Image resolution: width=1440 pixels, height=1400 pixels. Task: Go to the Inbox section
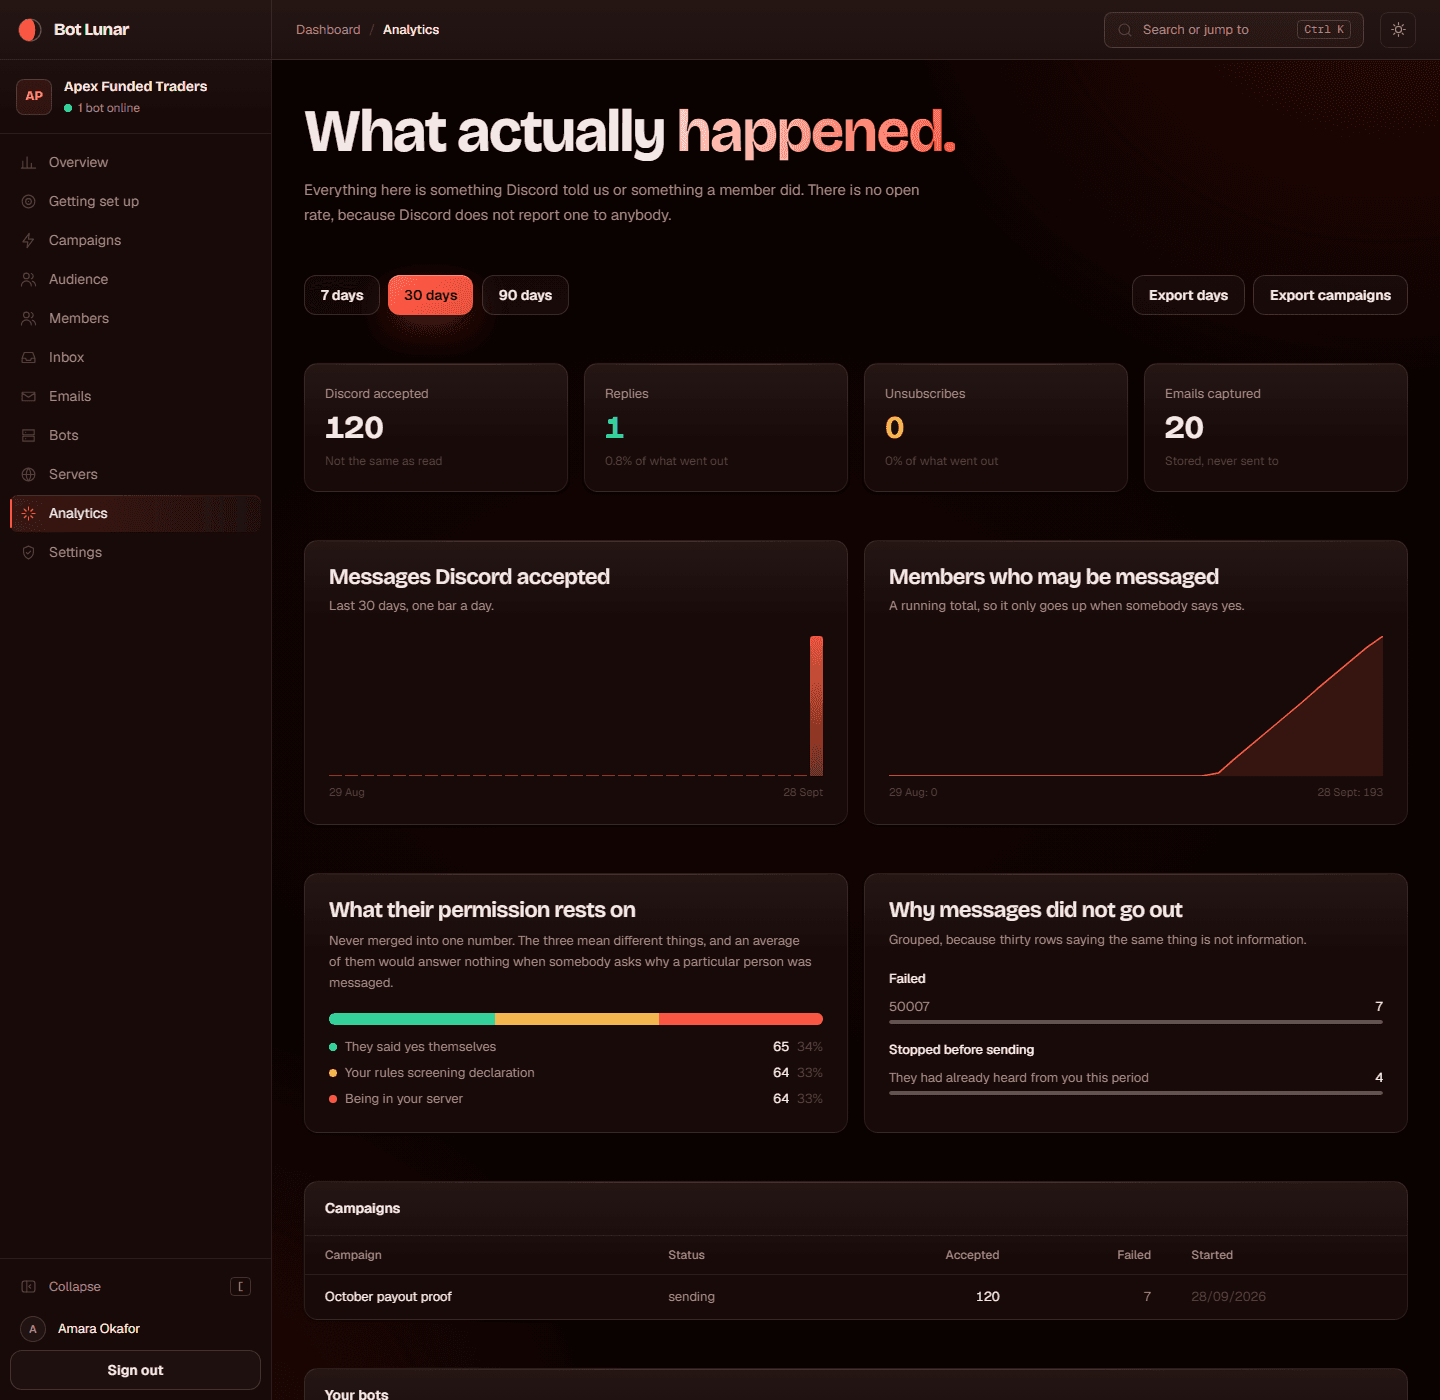[x=135, y=358]
